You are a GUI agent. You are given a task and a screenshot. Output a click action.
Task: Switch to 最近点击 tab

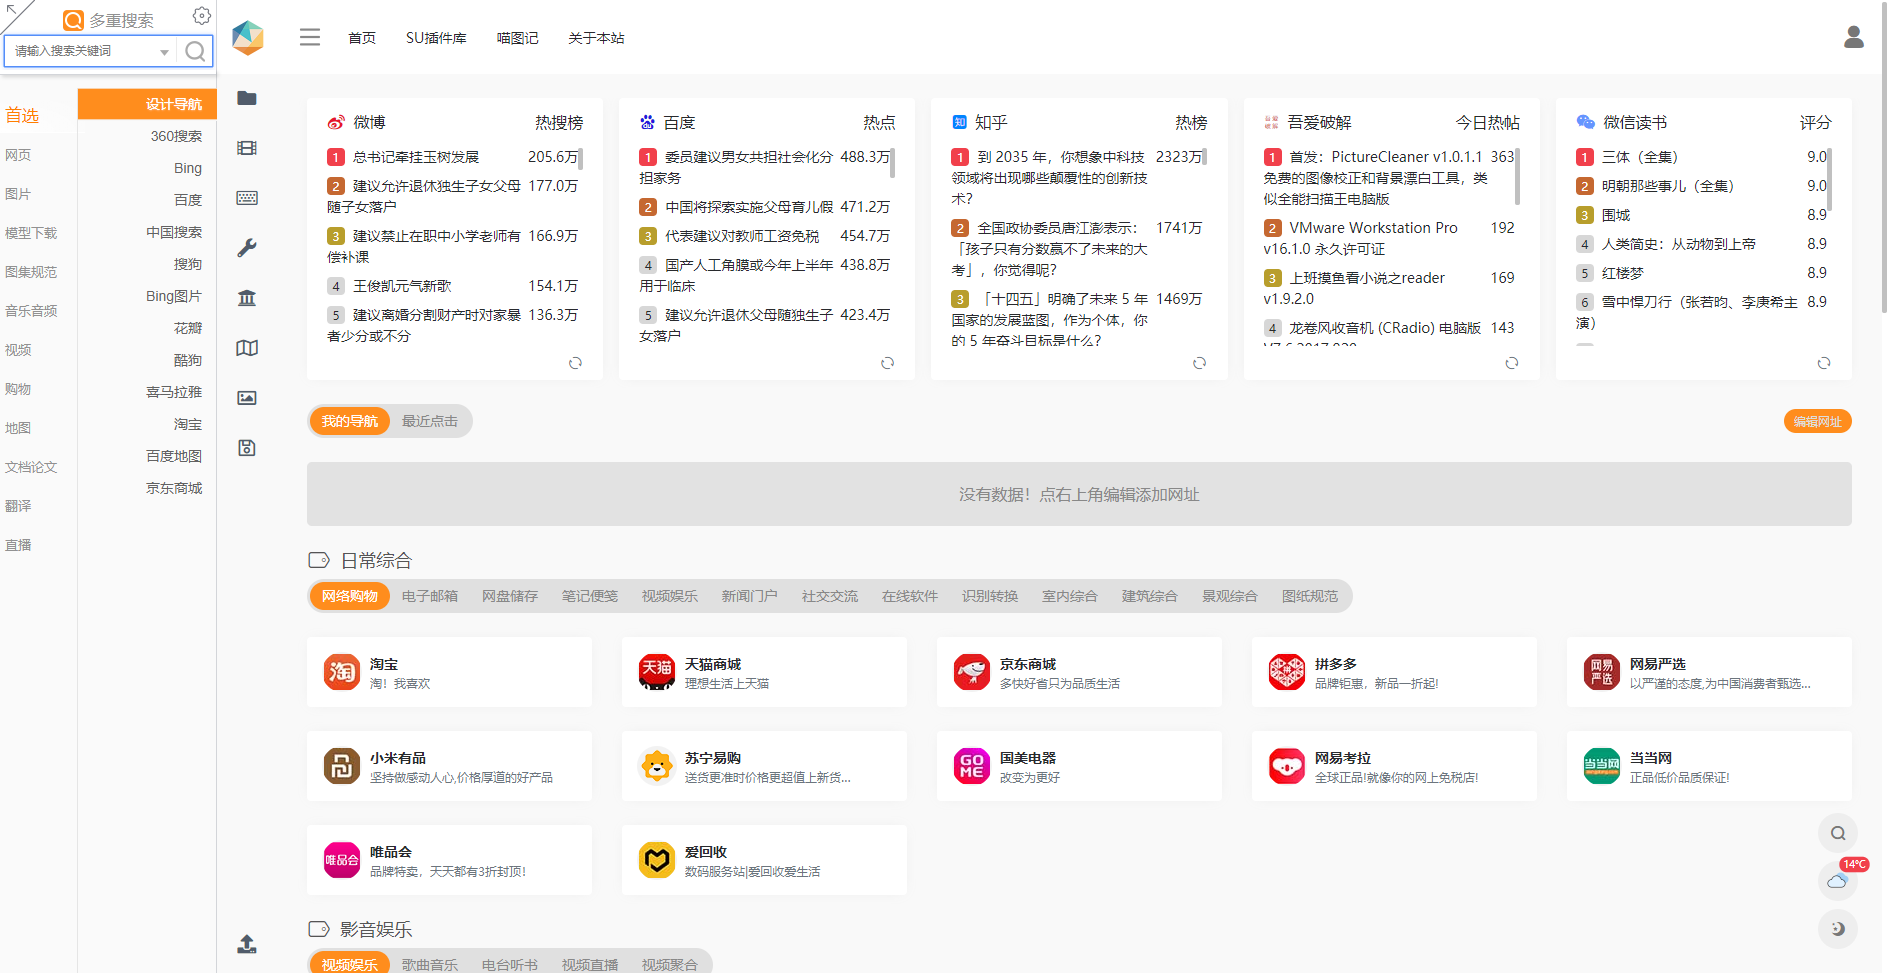pos(430,421)
